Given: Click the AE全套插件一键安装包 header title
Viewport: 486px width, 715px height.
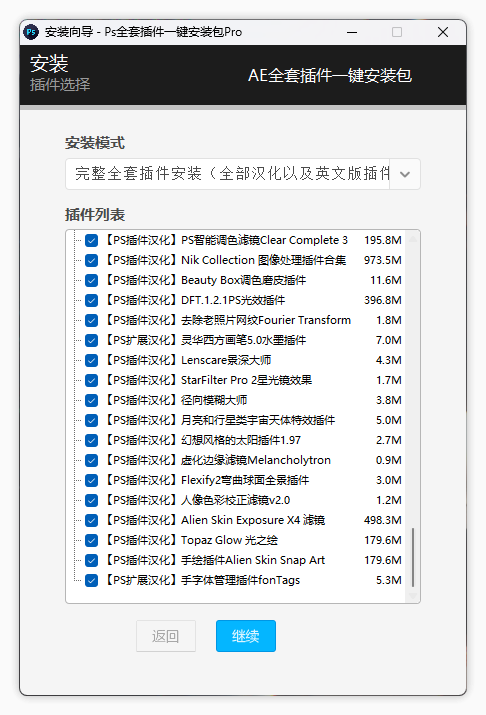Looking at the screenshot, I should [330, 76].
